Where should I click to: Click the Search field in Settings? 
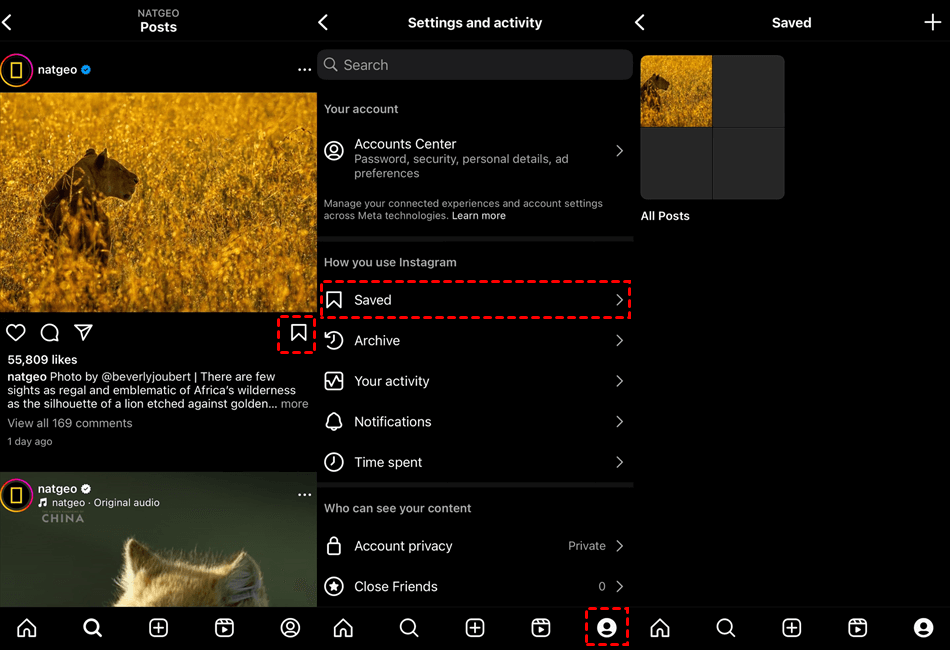click(x=475, y=65)
